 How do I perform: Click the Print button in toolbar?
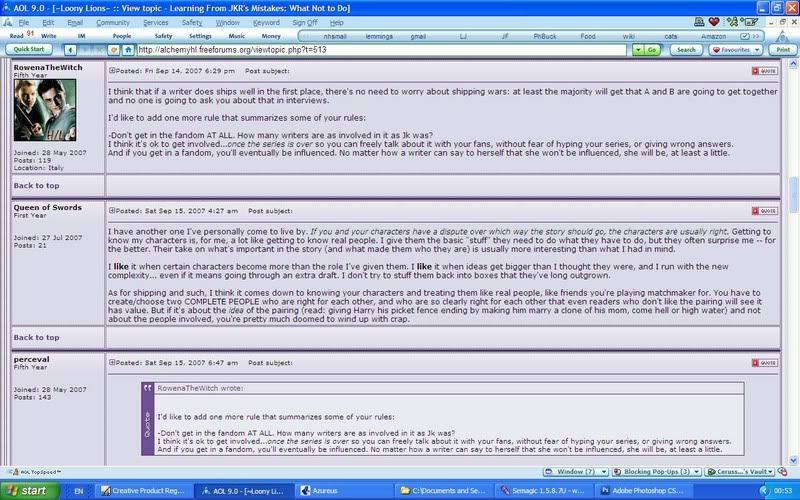click(780, 49)
